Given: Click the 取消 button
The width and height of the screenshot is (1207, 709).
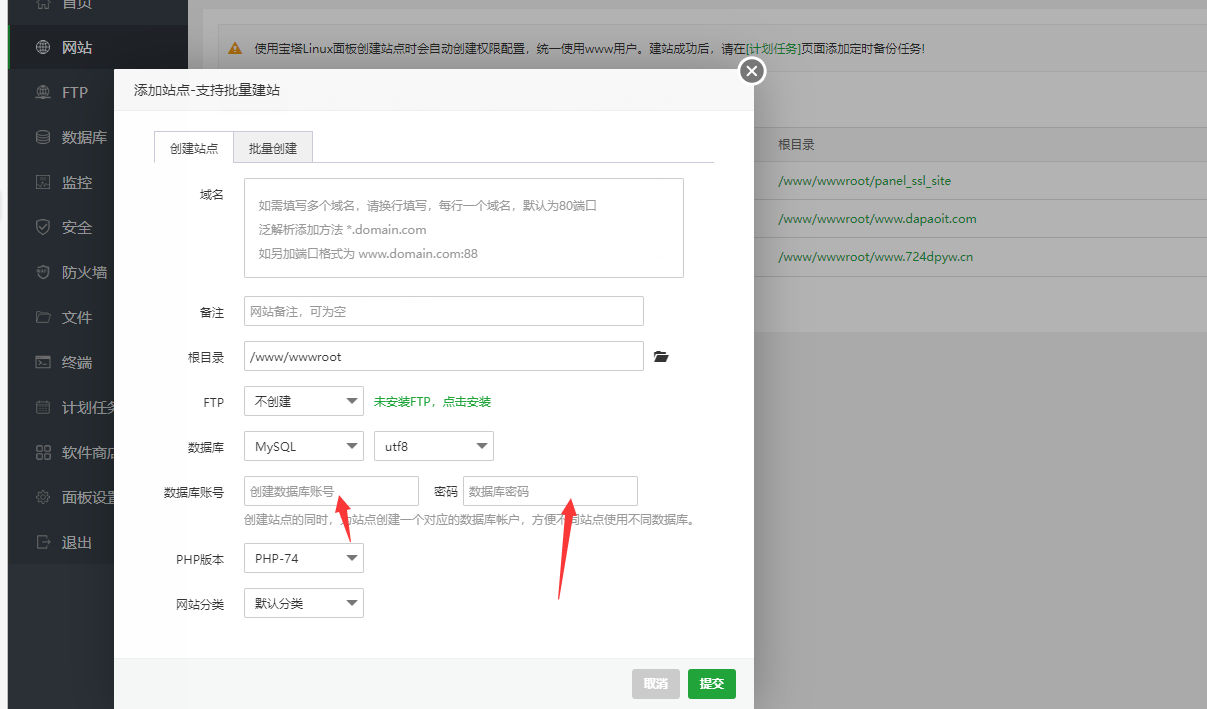Looking at the screenshot, I should click(x=656, y=684).
